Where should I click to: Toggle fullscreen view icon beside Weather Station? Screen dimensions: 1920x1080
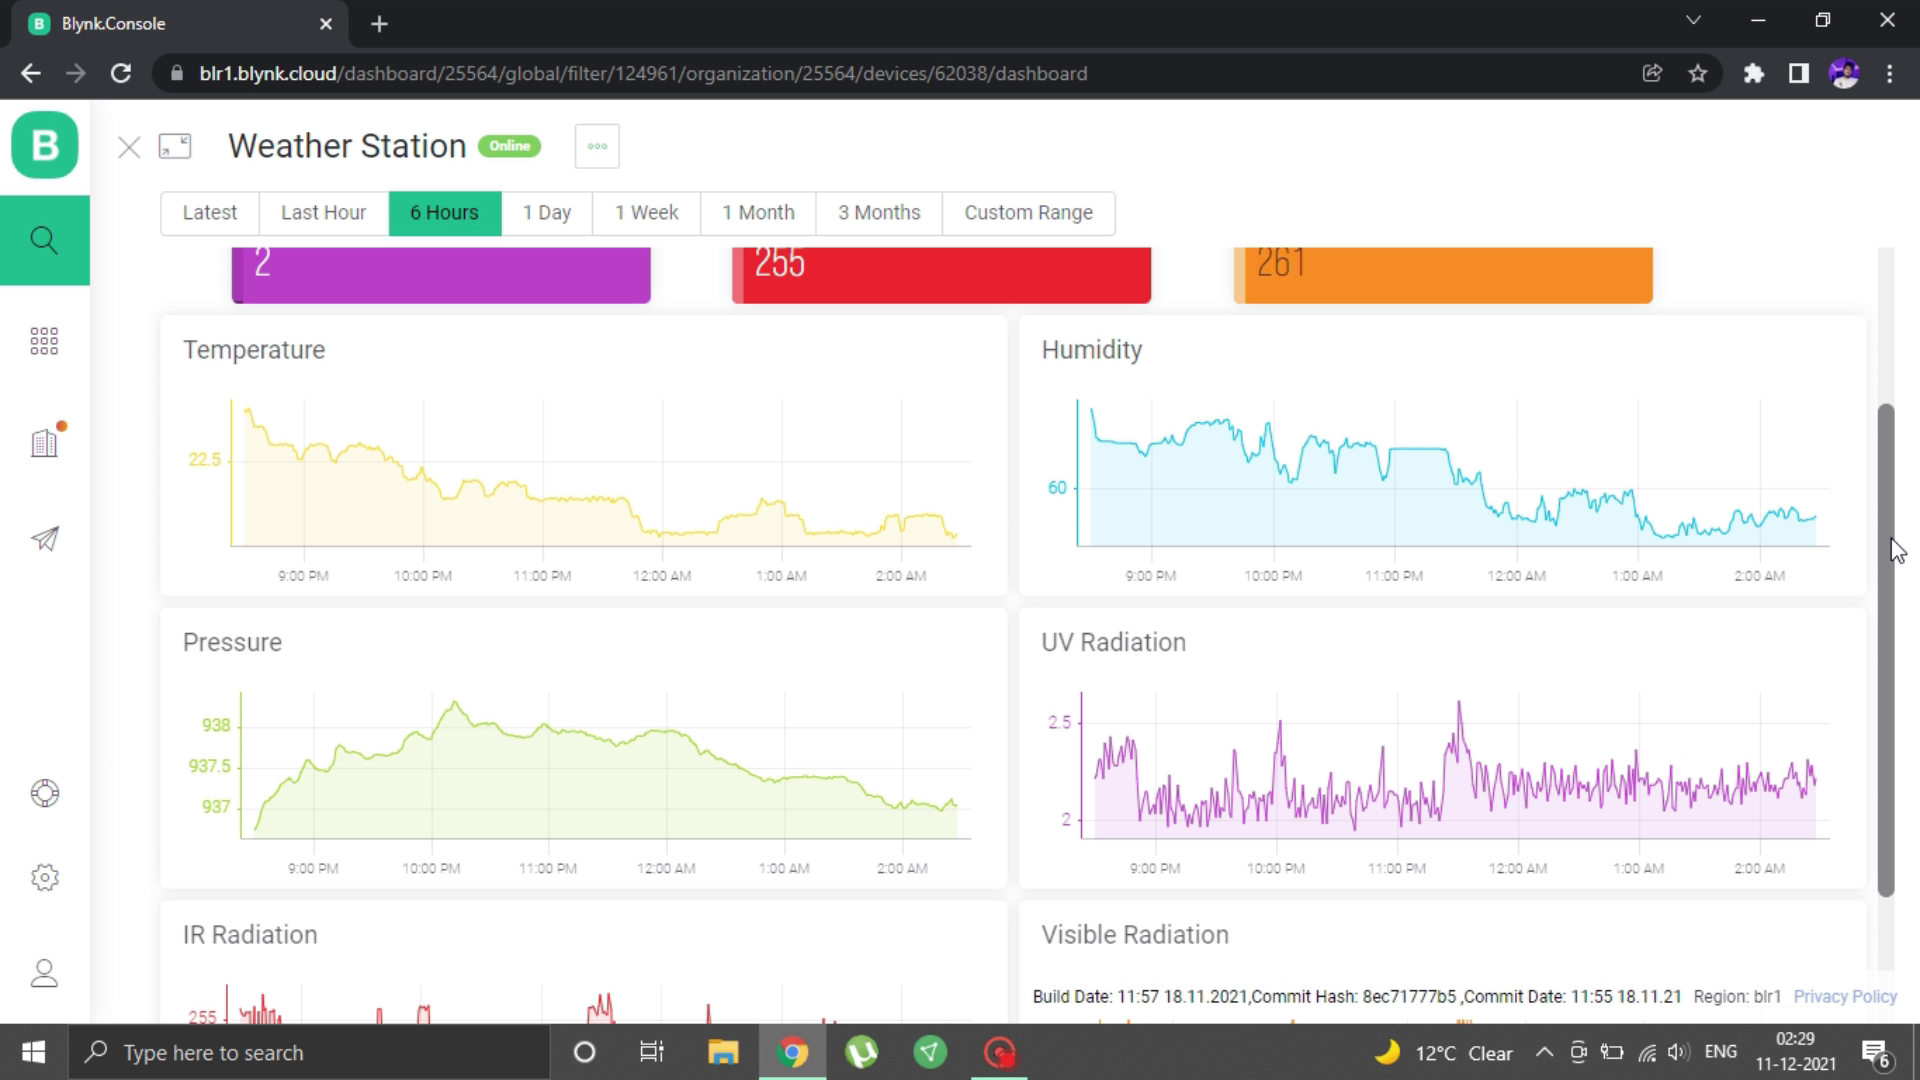pyautogui.click(x=175, y=147)
